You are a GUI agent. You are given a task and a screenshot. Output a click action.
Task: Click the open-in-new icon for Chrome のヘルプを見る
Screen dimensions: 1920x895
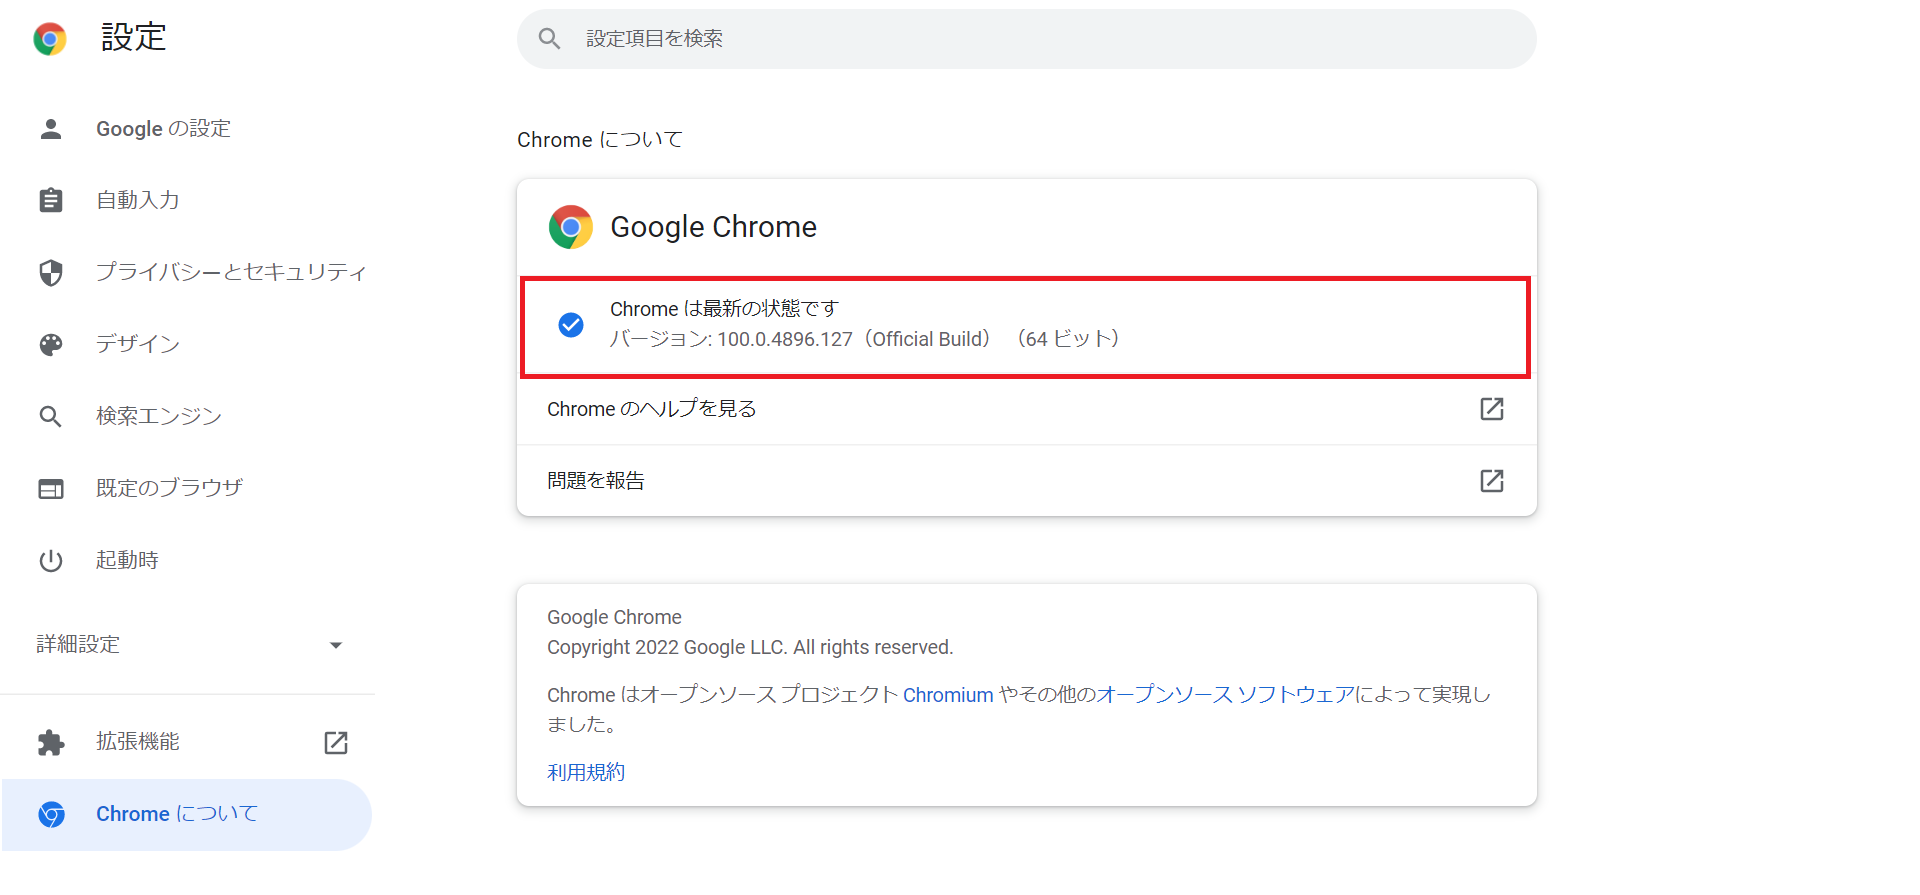coord(1492,409)
